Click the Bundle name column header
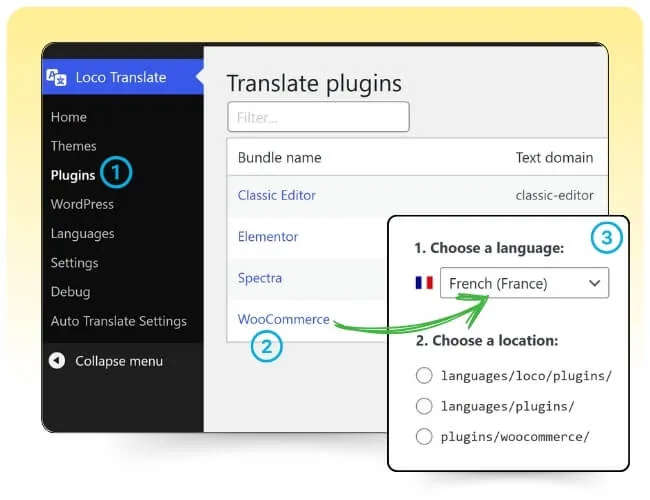The width and height of the screenshot is (650, 500). pyautogui.click(x=280, y=158)
